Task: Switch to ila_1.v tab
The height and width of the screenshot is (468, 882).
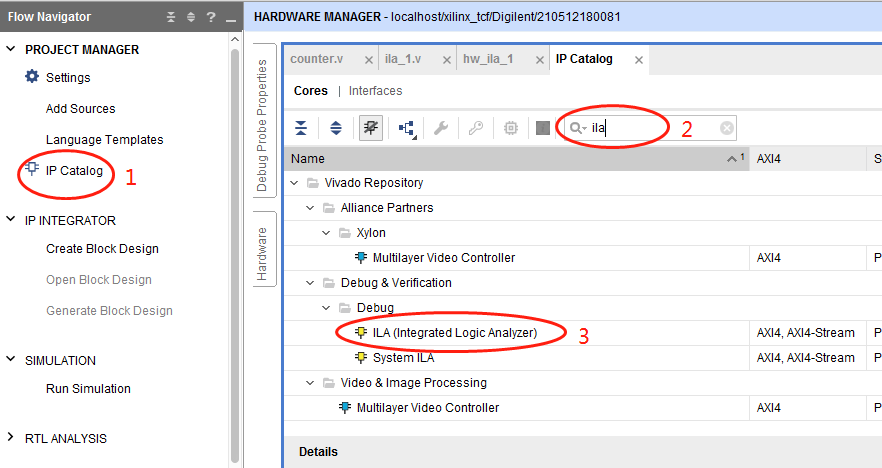Action: pyautogui.click(x=403, y=59)
